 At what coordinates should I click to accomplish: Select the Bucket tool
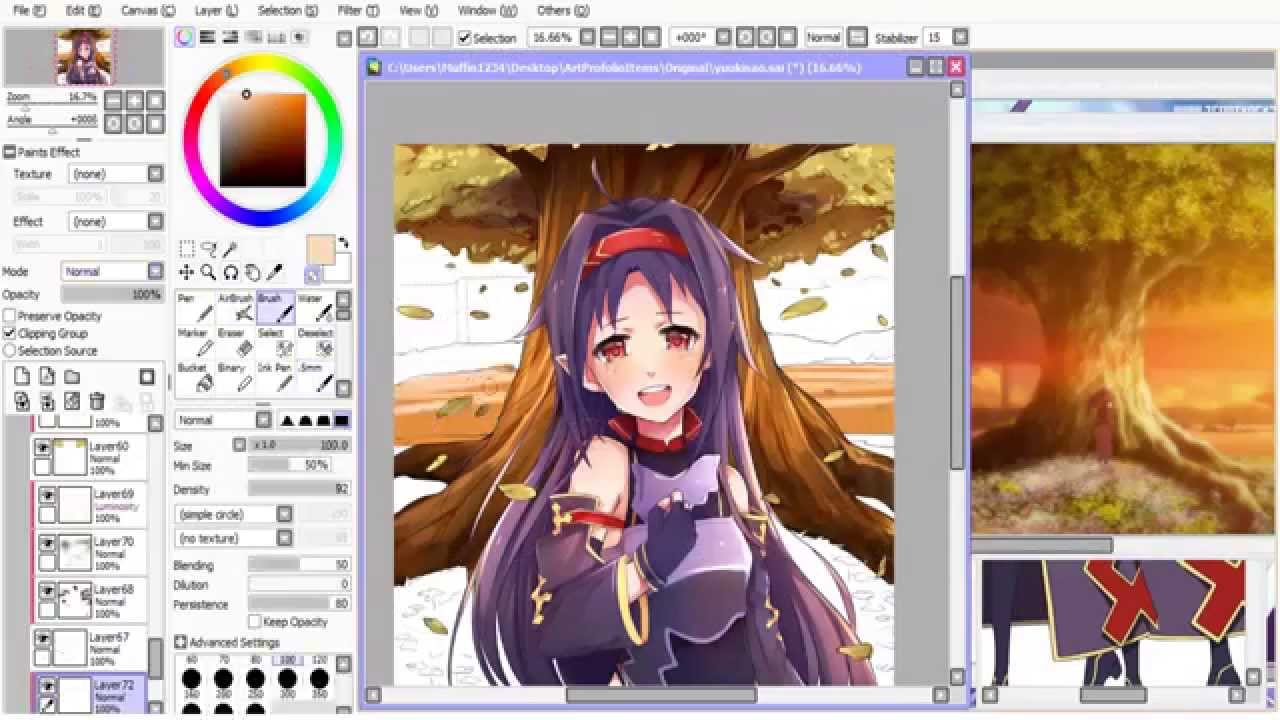point(195,377)
